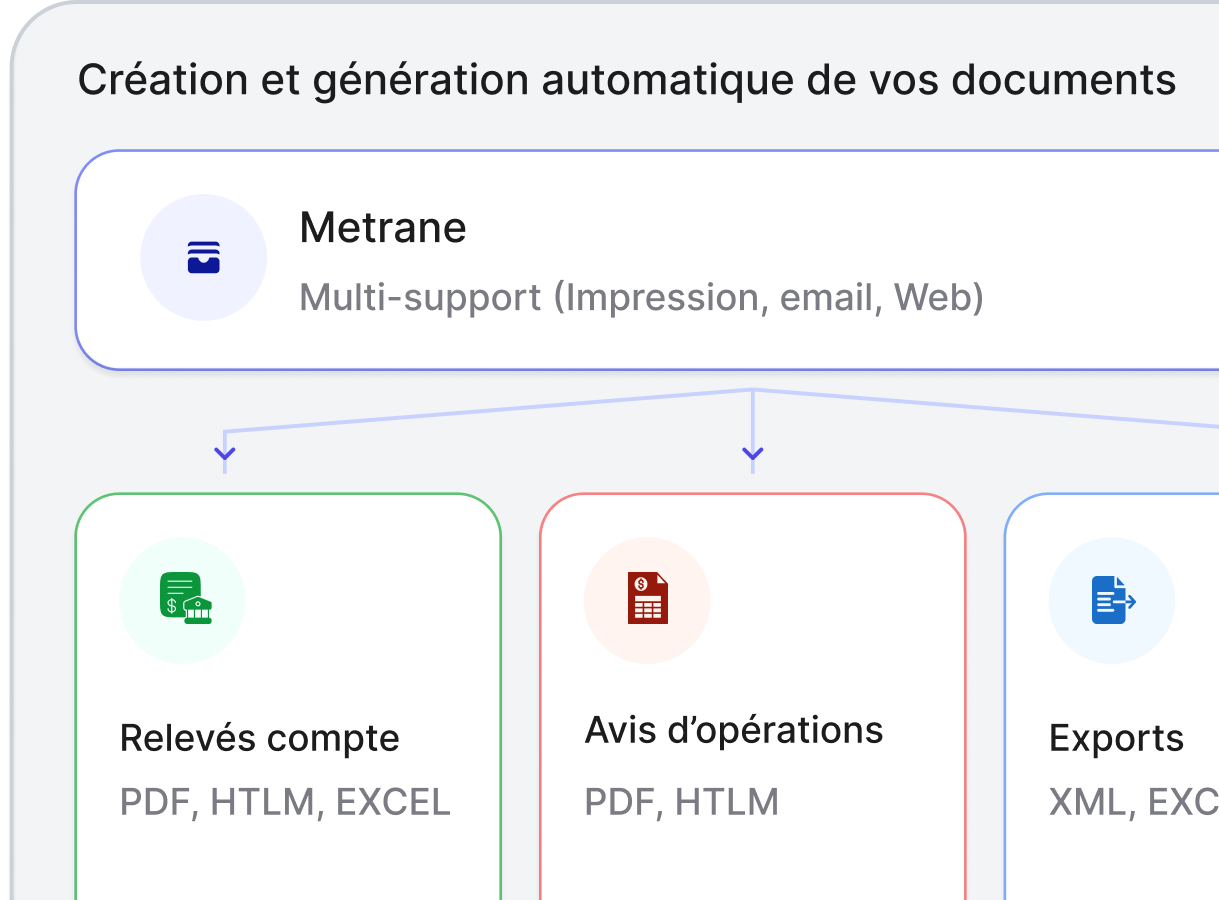1219x900 pixels.
Task: Expand the left downward arrow connector
Action: coord(225,453)
